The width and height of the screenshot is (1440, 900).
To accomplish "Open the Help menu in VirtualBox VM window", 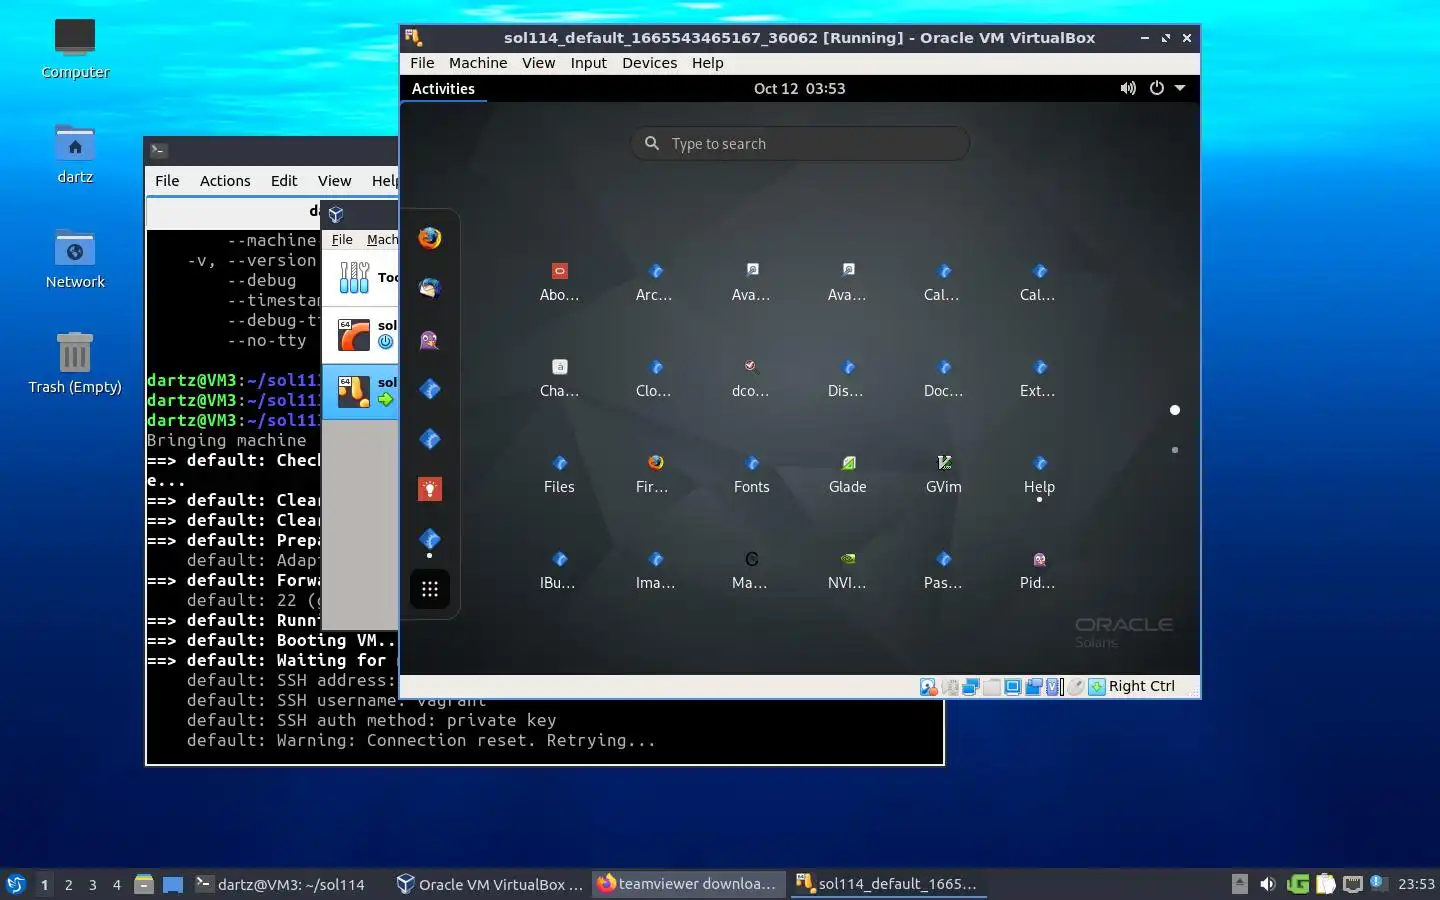I will point(707,63).
